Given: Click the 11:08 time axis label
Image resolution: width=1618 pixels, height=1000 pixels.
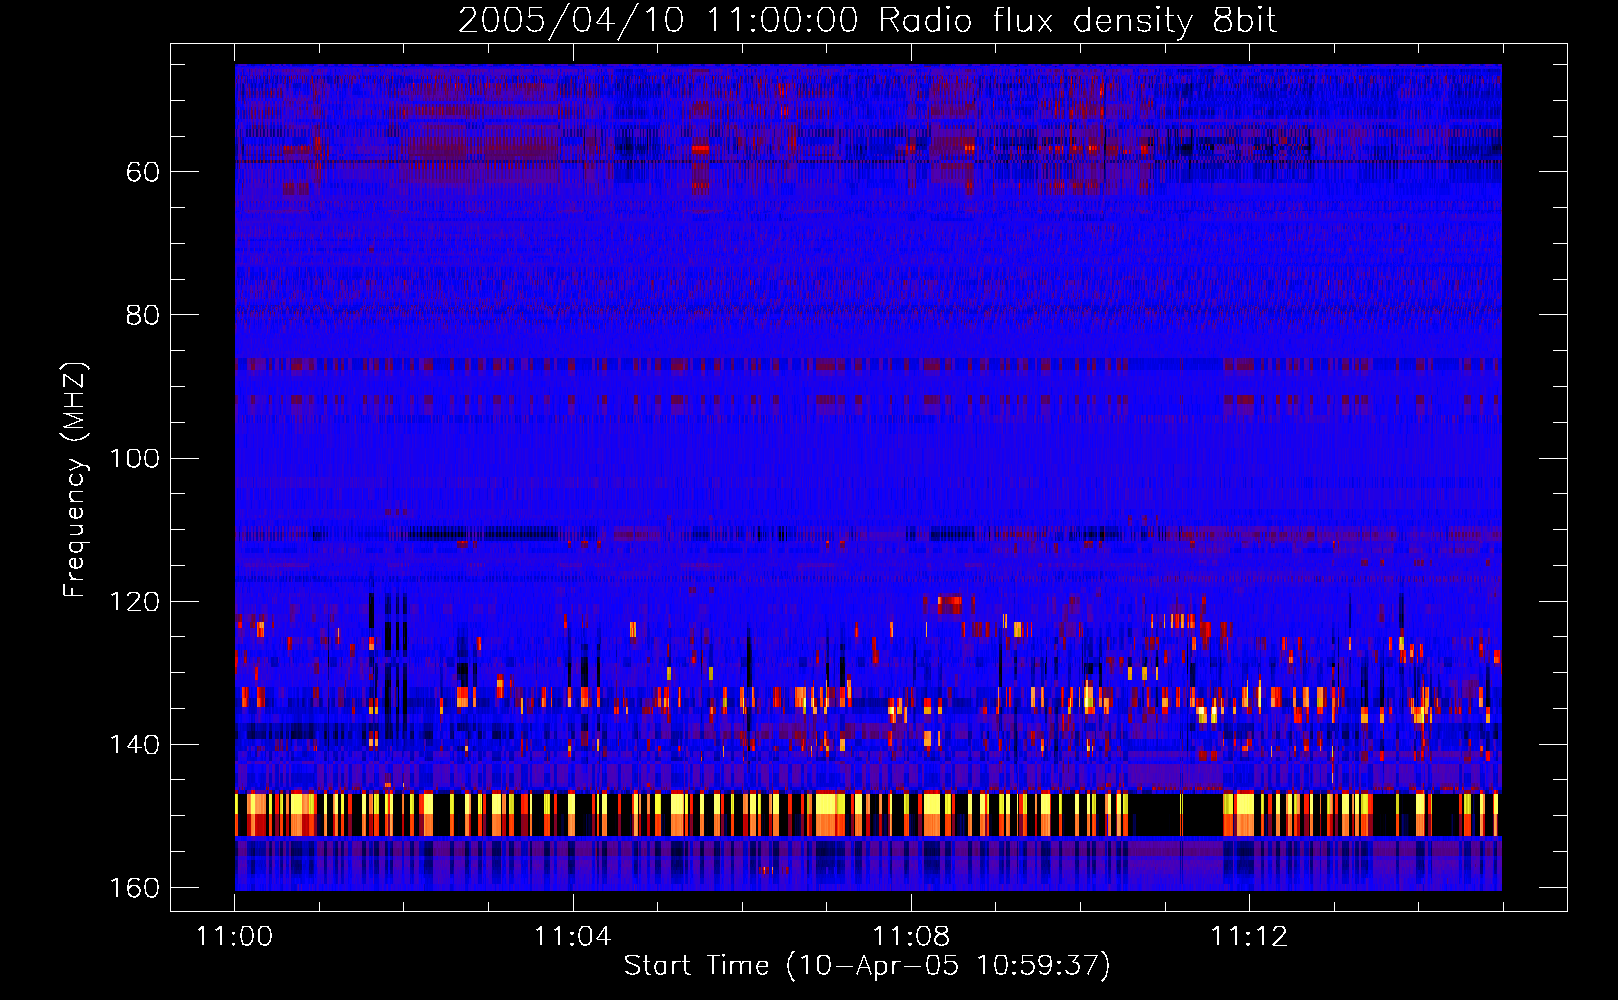Looking at the screenshot, I should coord(910,937).
